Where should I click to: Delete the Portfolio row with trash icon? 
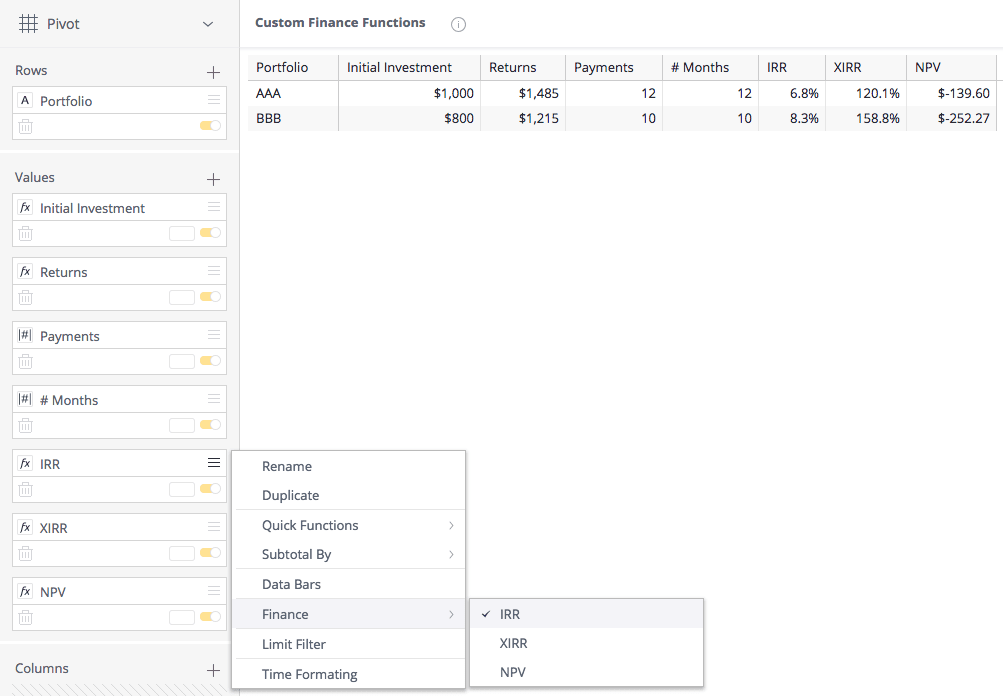pos(26,127)
